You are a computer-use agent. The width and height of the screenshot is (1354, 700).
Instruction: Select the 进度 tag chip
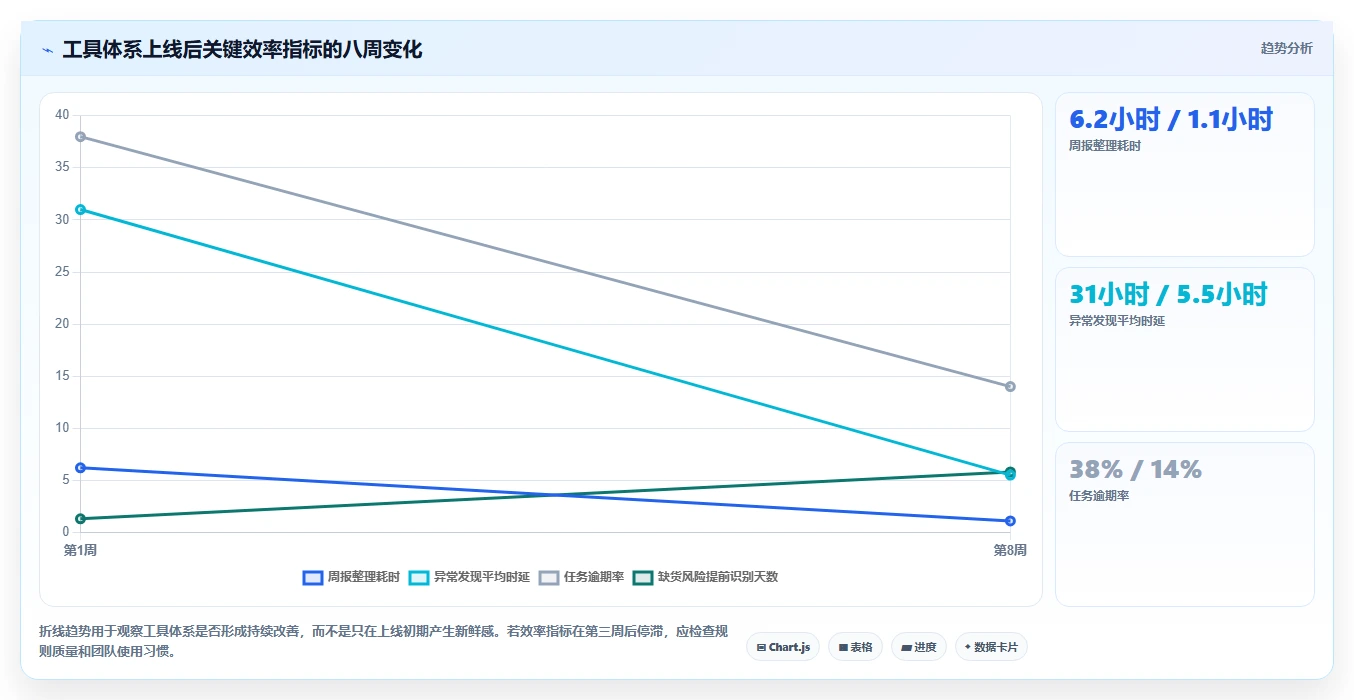coord(919,647)
